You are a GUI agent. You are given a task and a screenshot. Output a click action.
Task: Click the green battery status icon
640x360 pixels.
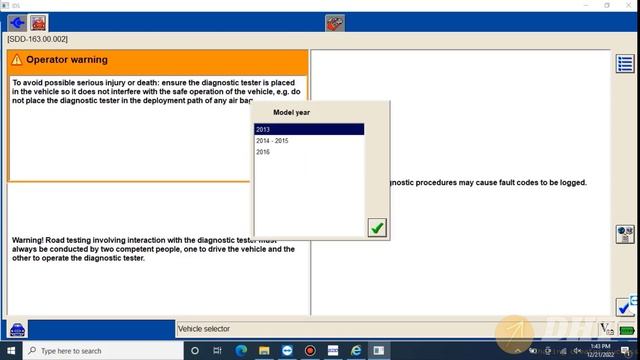(627, 330)
